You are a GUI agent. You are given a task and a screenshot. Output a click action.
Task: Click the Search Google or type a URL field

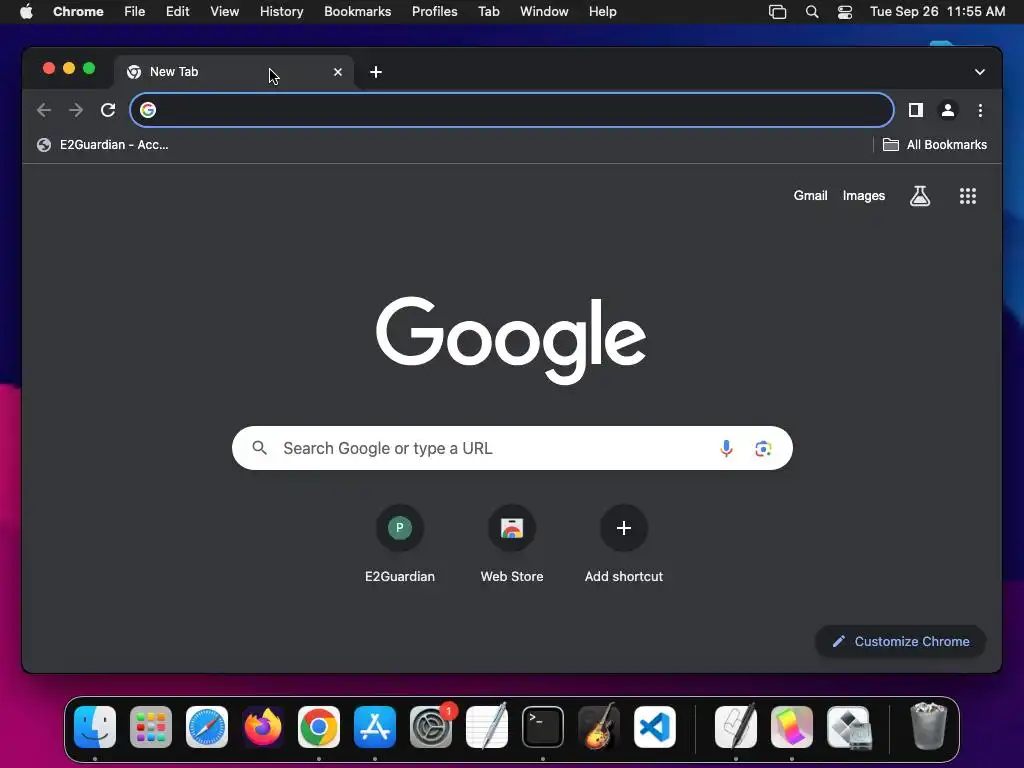click(x=512, y=448)
